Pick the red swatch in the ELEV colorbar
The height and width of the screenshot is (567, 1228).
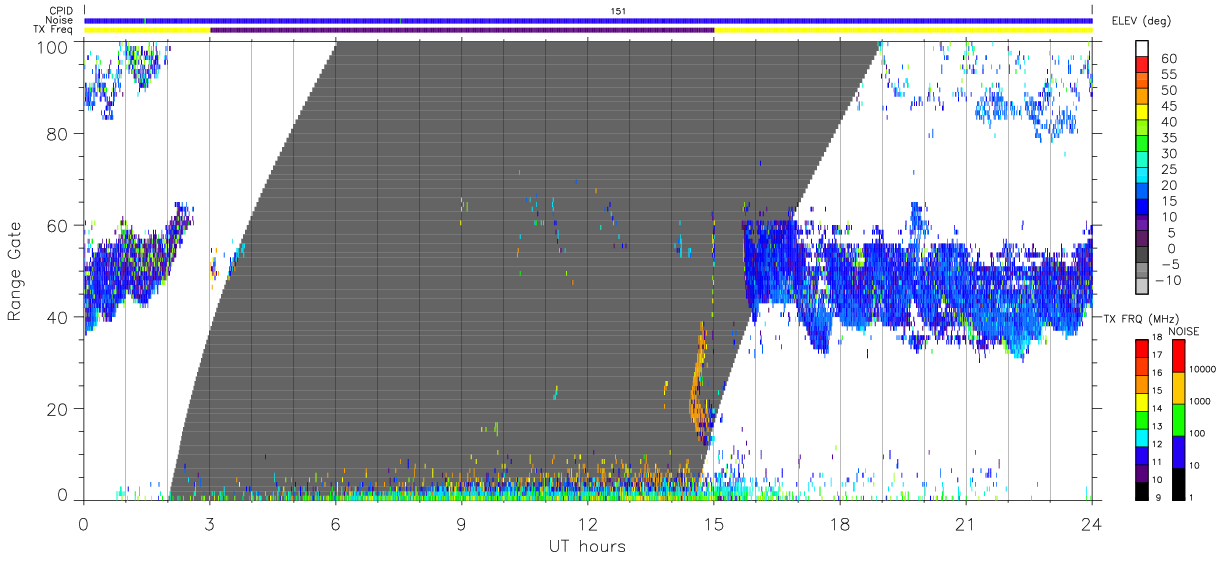pyautogui.click(x=1143, y=65)
